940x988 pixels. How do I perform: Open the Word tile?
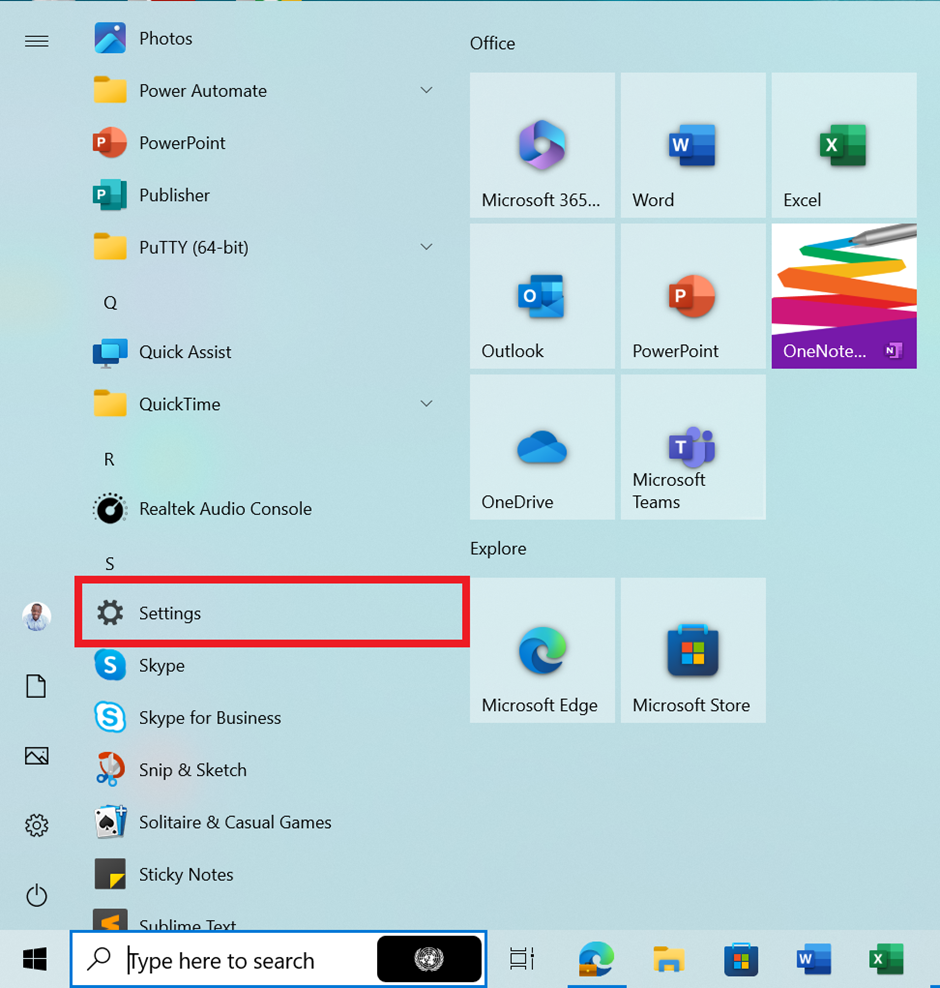tap(693, 145)
